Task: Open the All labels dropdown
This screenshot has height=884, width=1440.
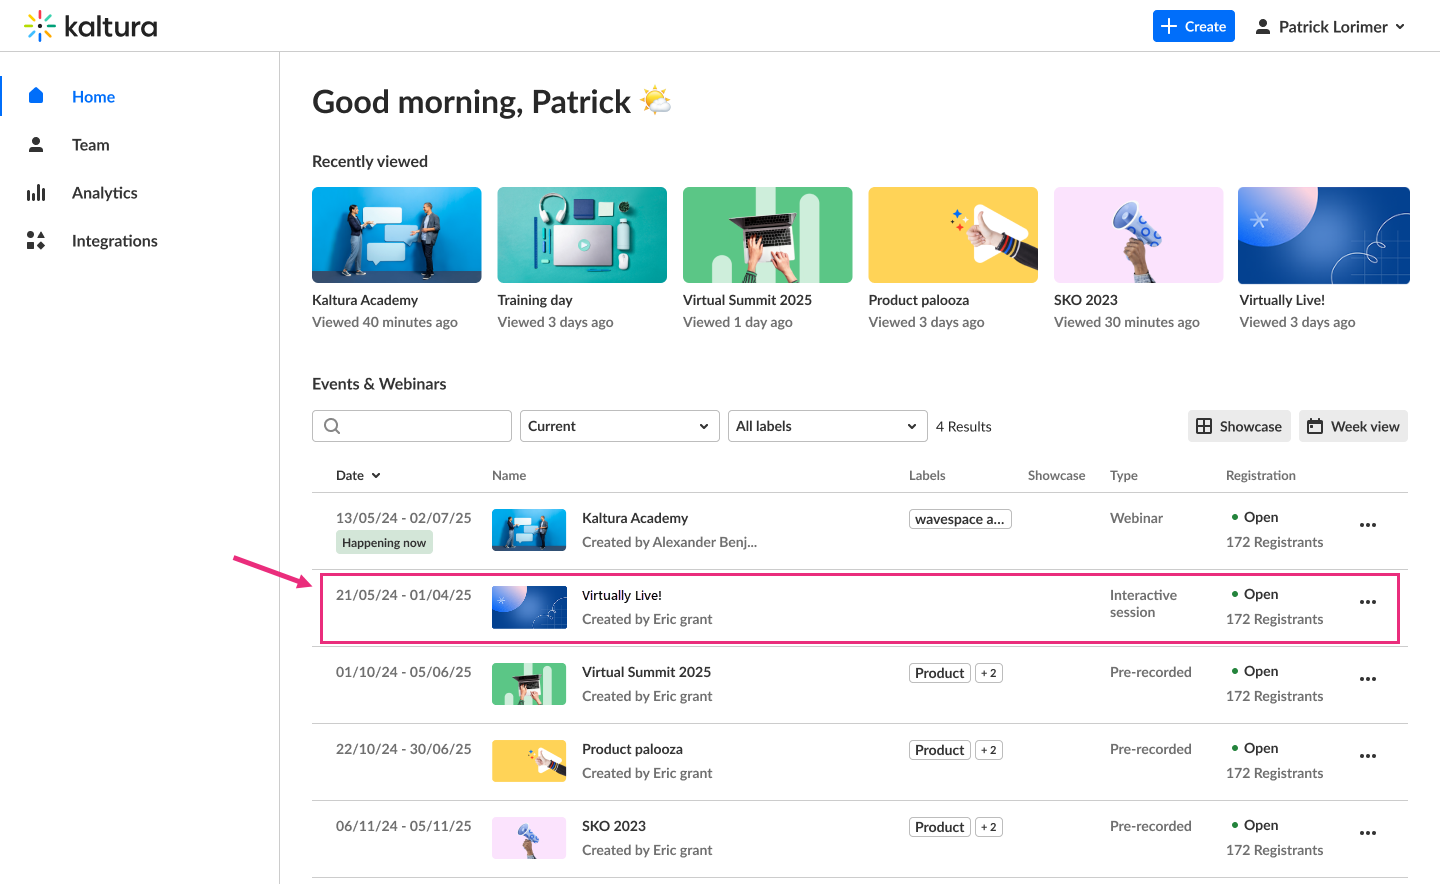Action: click(x=828, y=426)
